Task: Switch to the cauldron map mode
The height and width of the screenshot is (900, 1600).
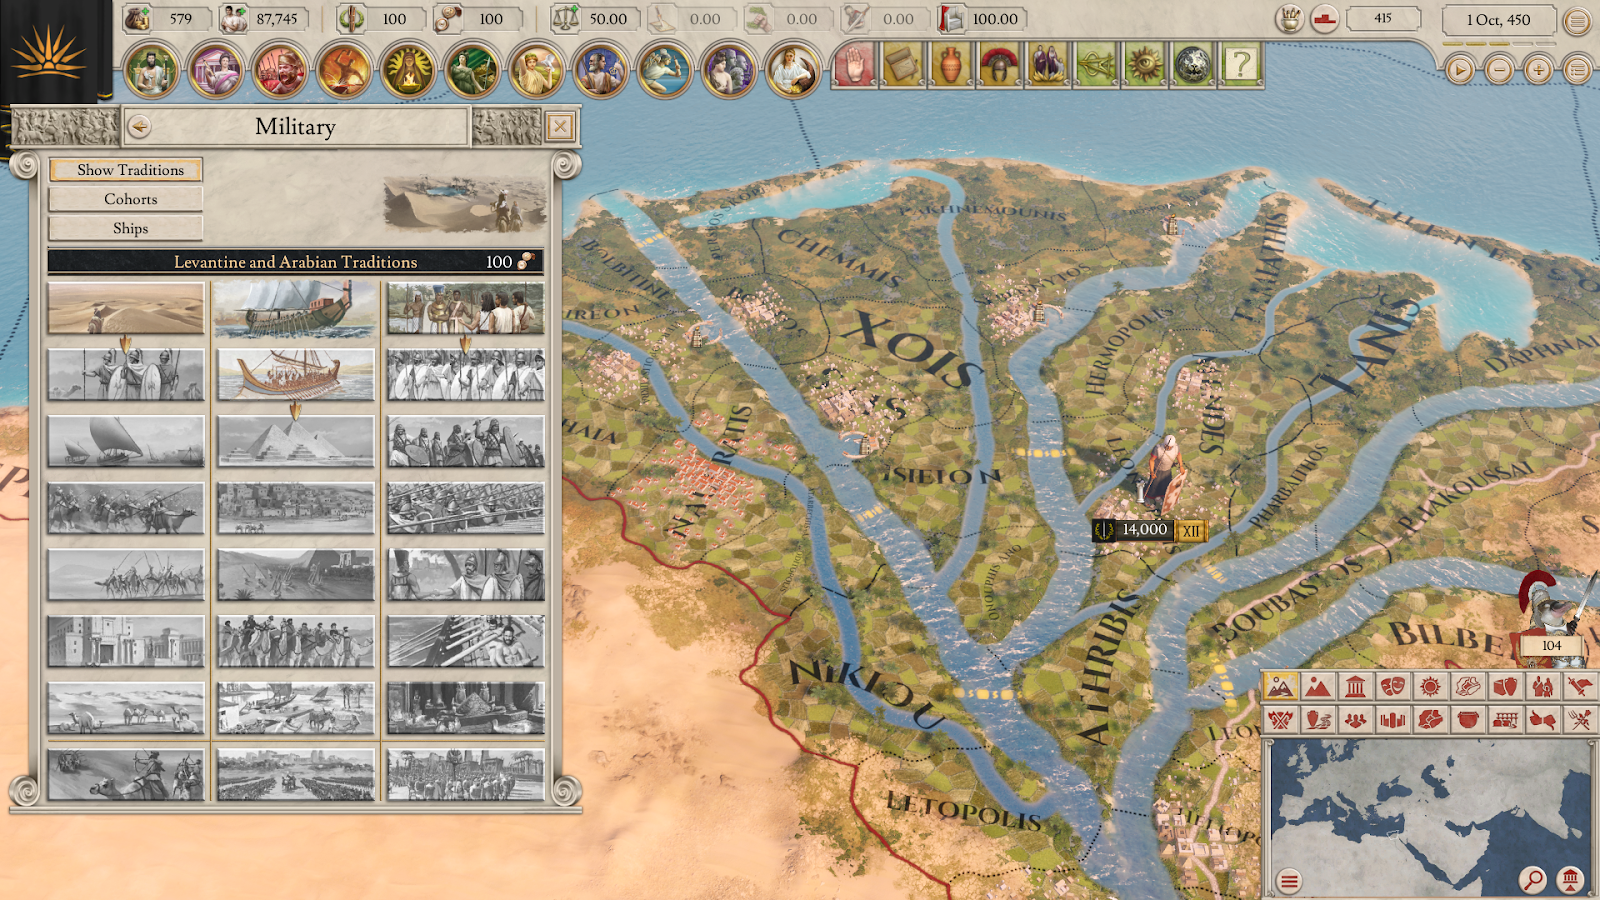Action: click(x=1468, y=719)
